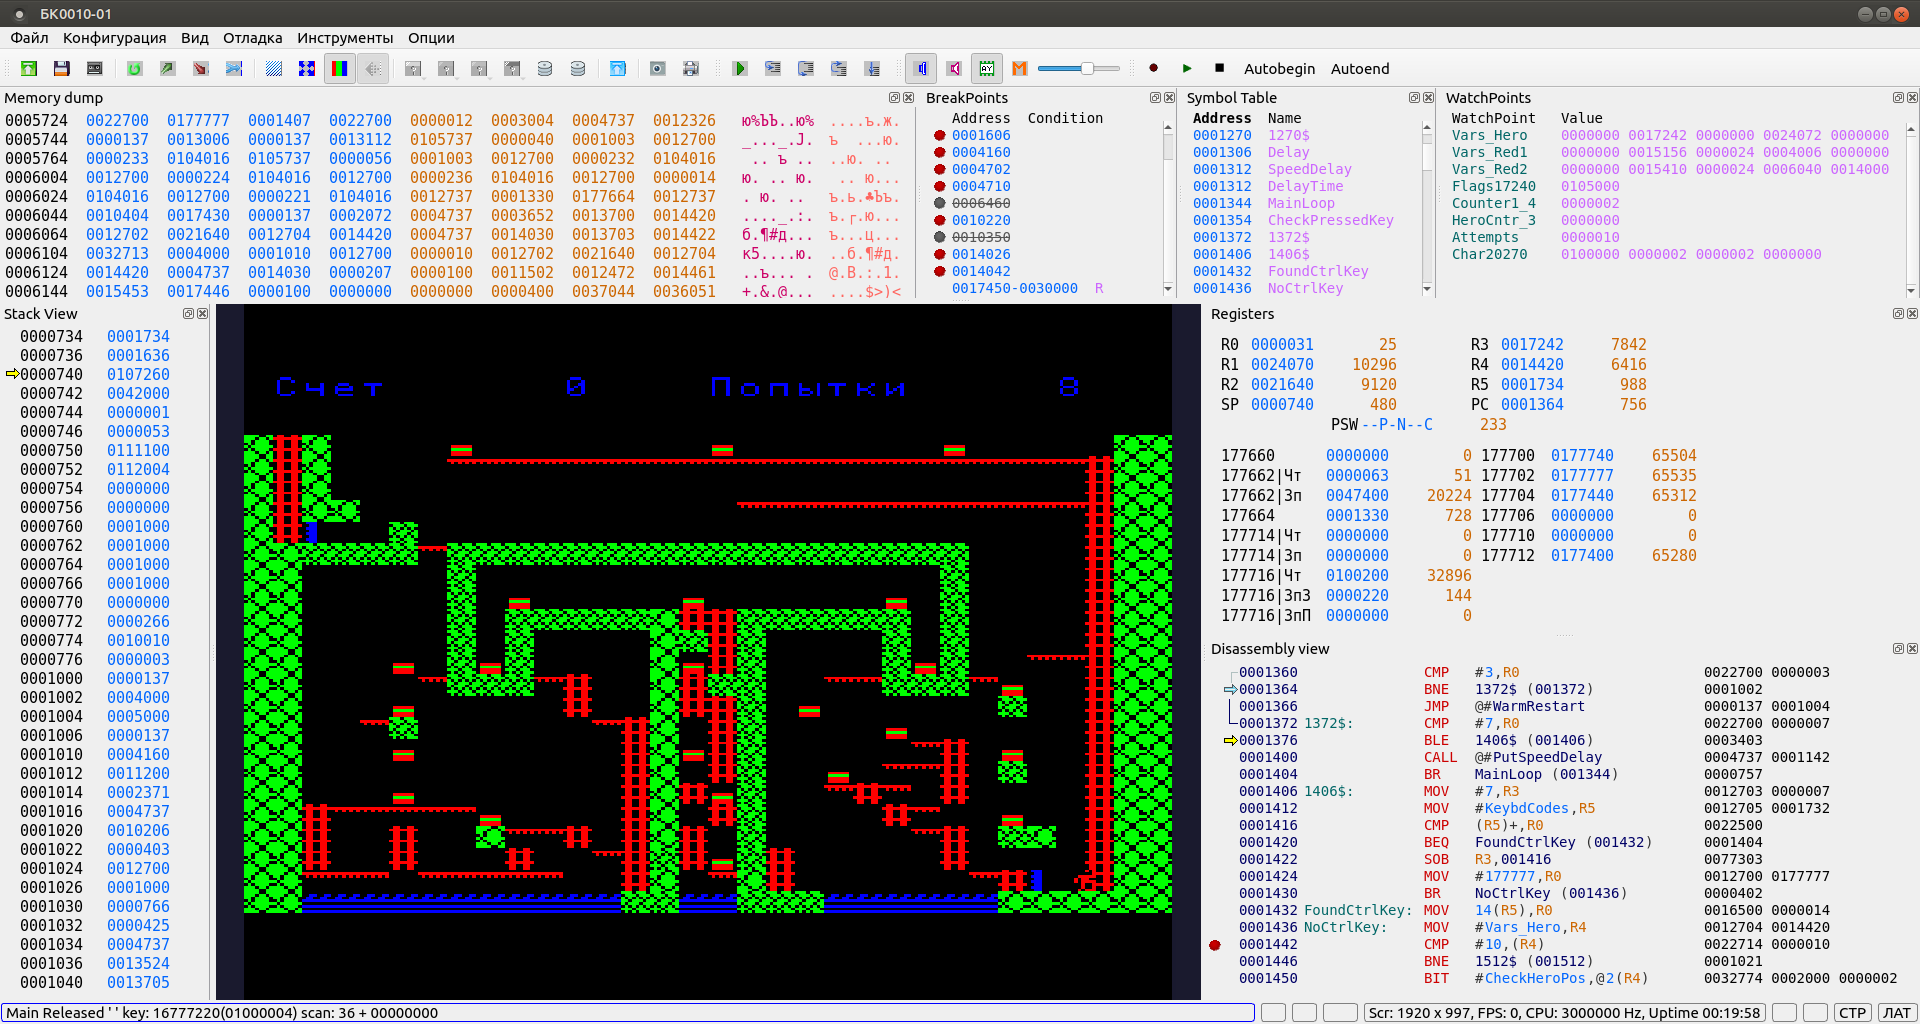This screenshot has height=1024, width=1920.
Task: Open the Опции menu
Action: [431, 38]
